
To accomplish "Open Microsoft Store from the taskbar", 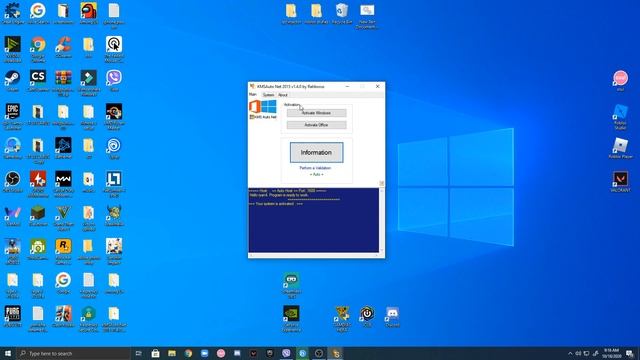I will 156,353.
